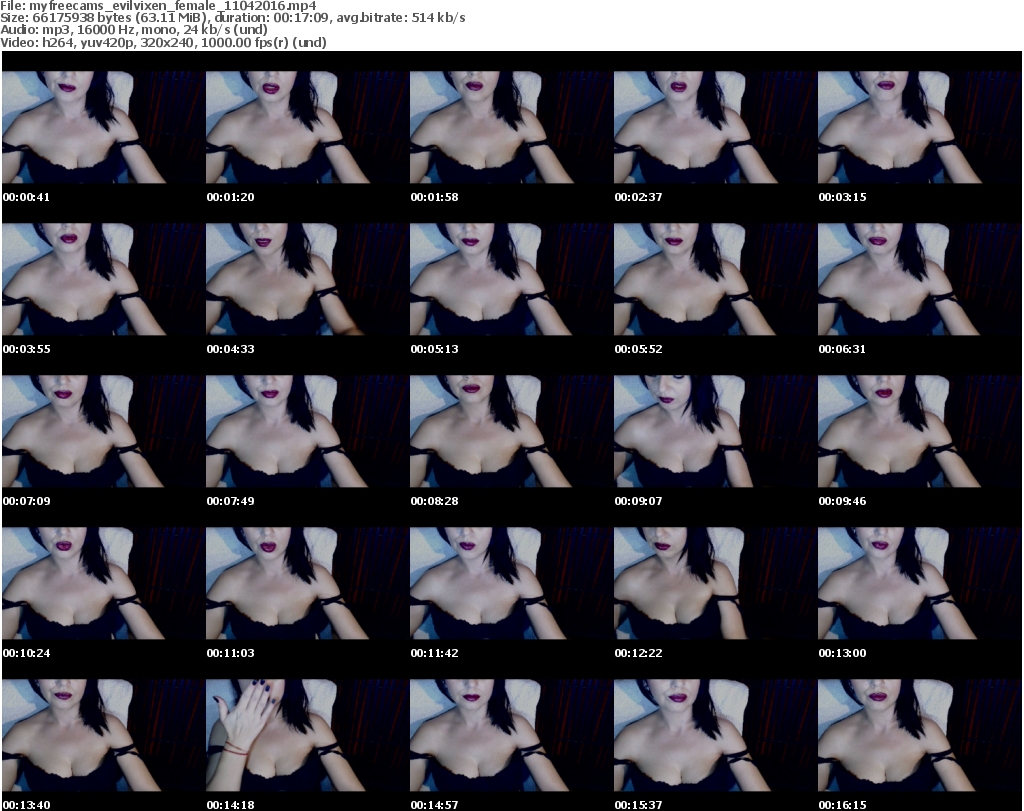
Task: Open the thumbnail frame above timestamp 00:14:57
Action: click(511, 736)
